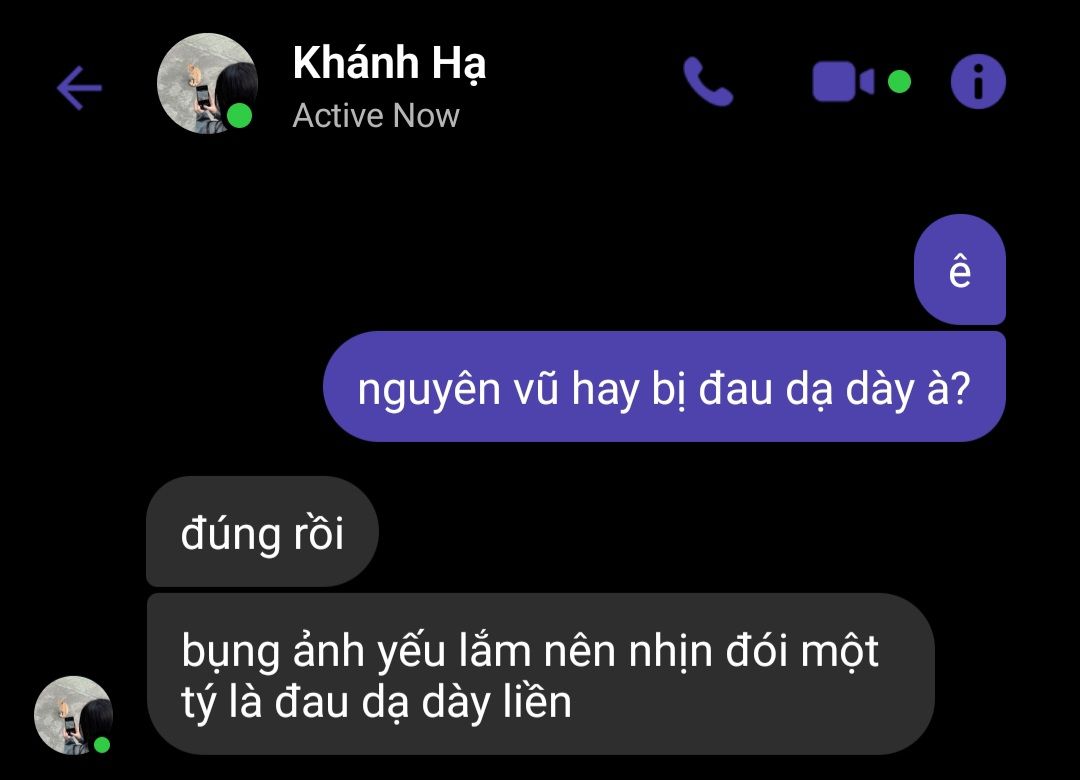Open sender avatar beside last message
This screenshot has height=780, width=1080.
tap(74, 715)
